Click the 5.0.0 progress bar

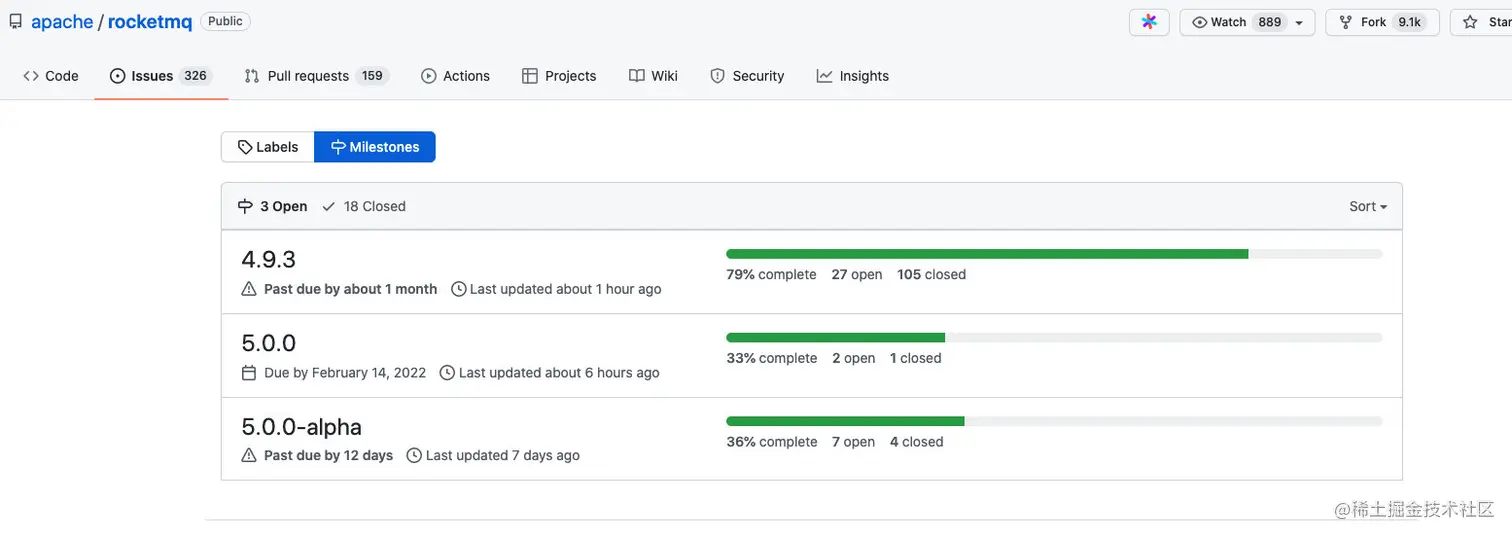[x=1054, y=338]
